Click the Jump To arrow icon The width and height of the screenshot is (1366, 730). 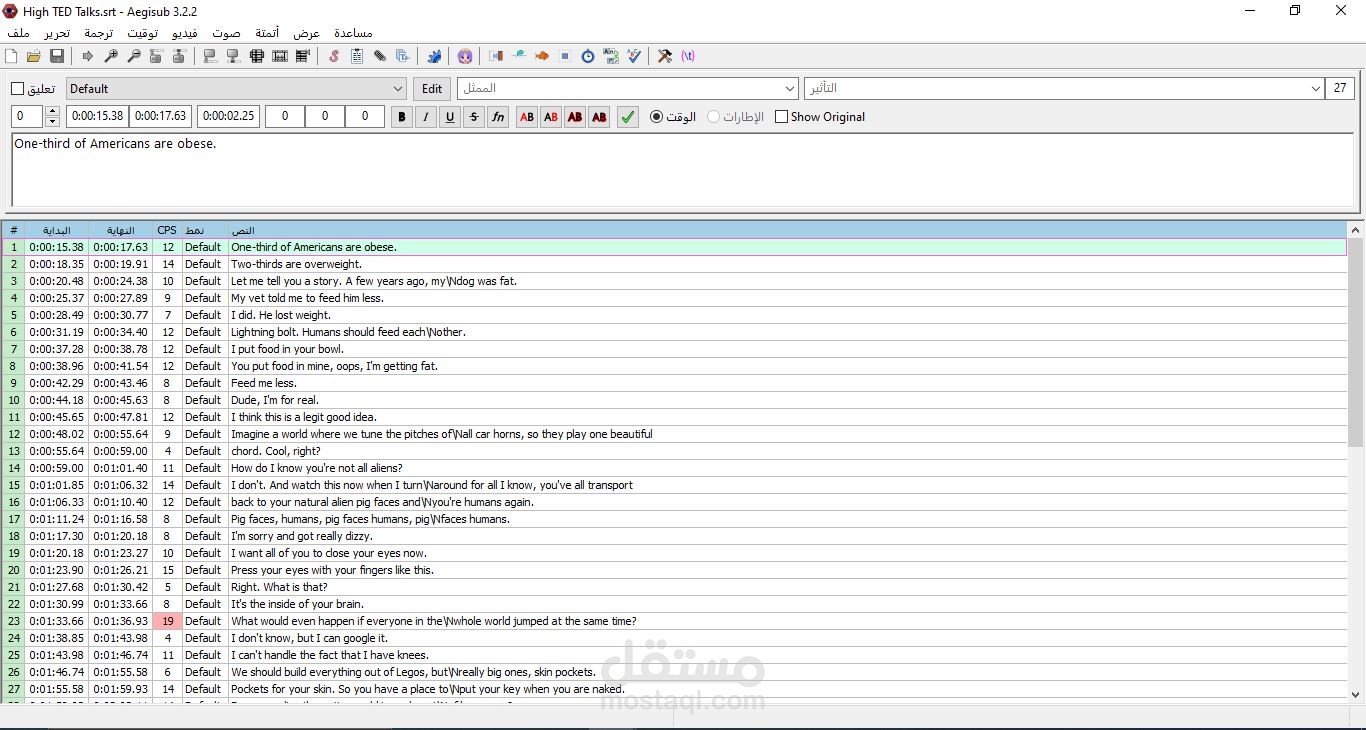point(88,56)
